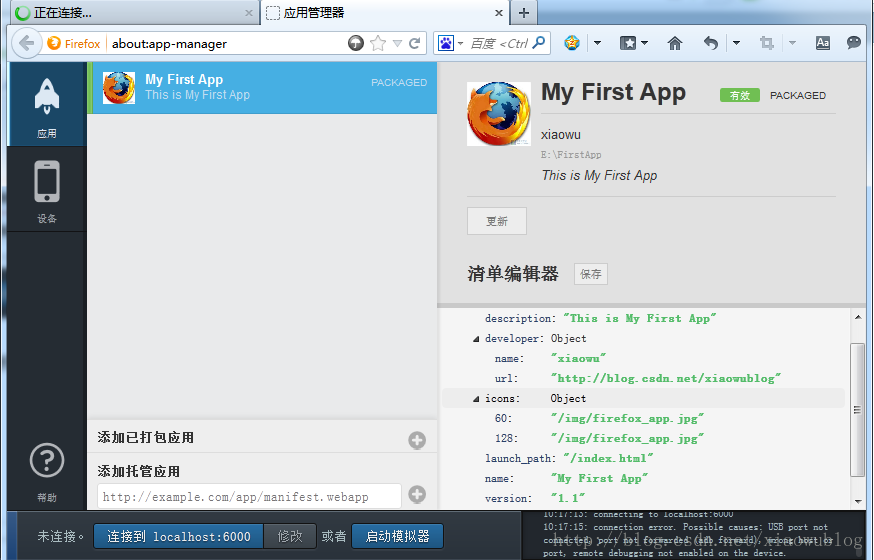Go to the Home page icon

(674, 43)
